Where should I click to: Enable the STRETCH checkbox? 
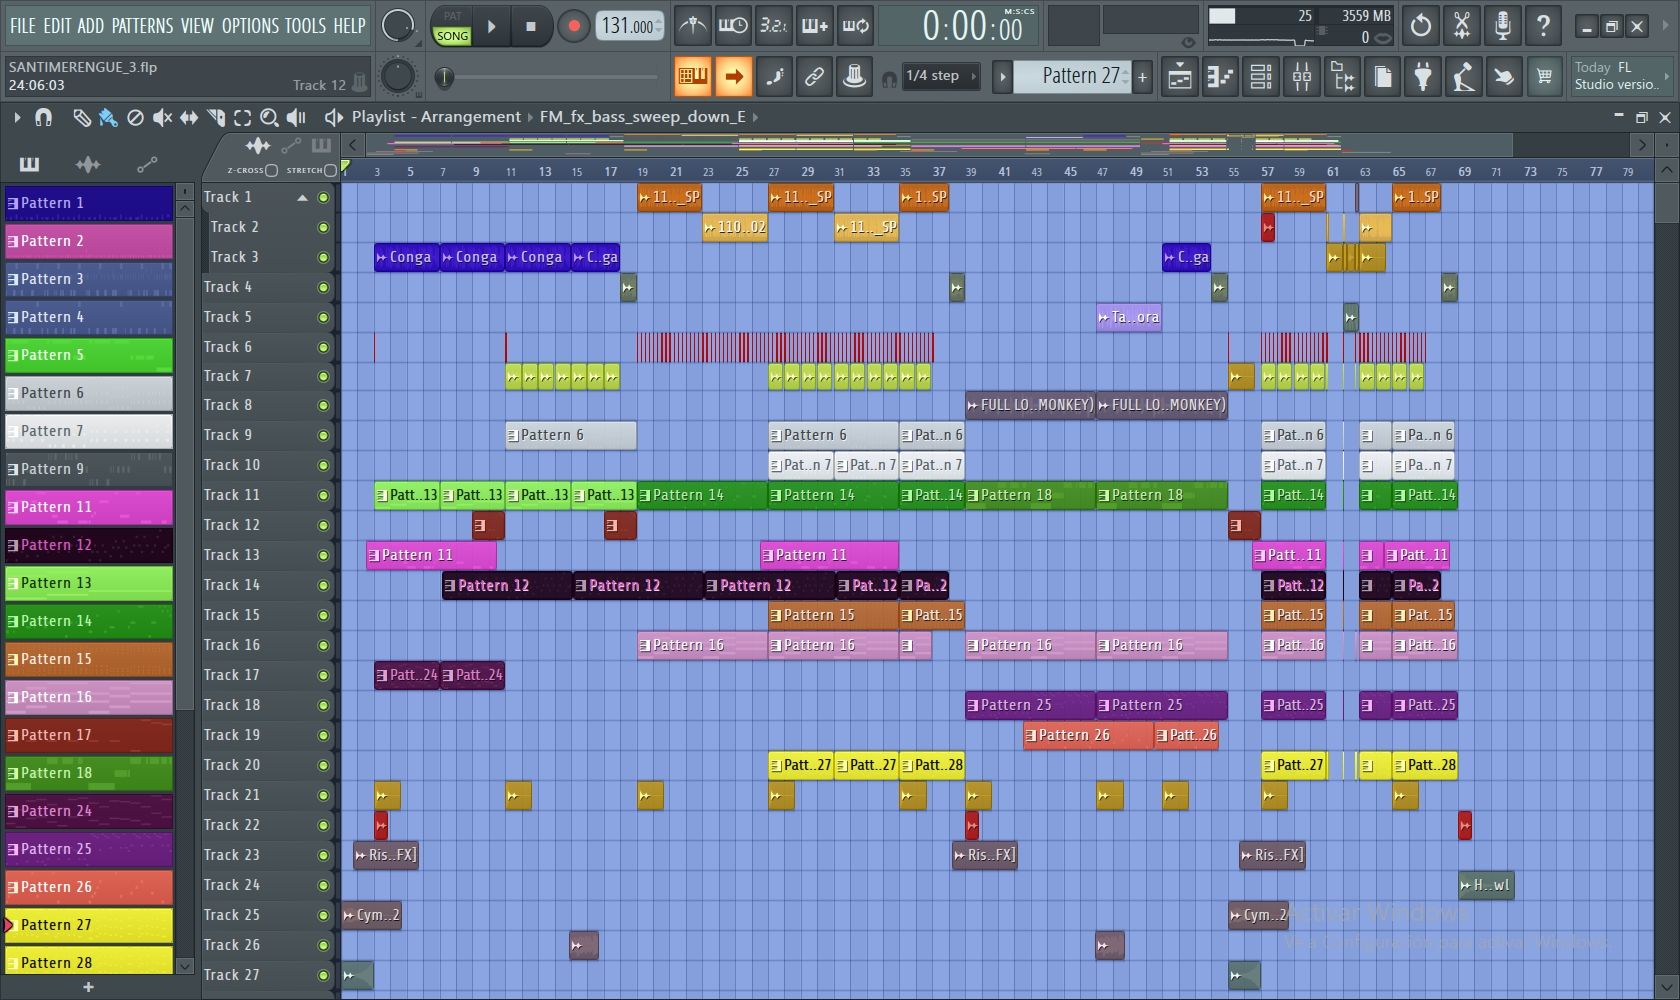(330, 171)
